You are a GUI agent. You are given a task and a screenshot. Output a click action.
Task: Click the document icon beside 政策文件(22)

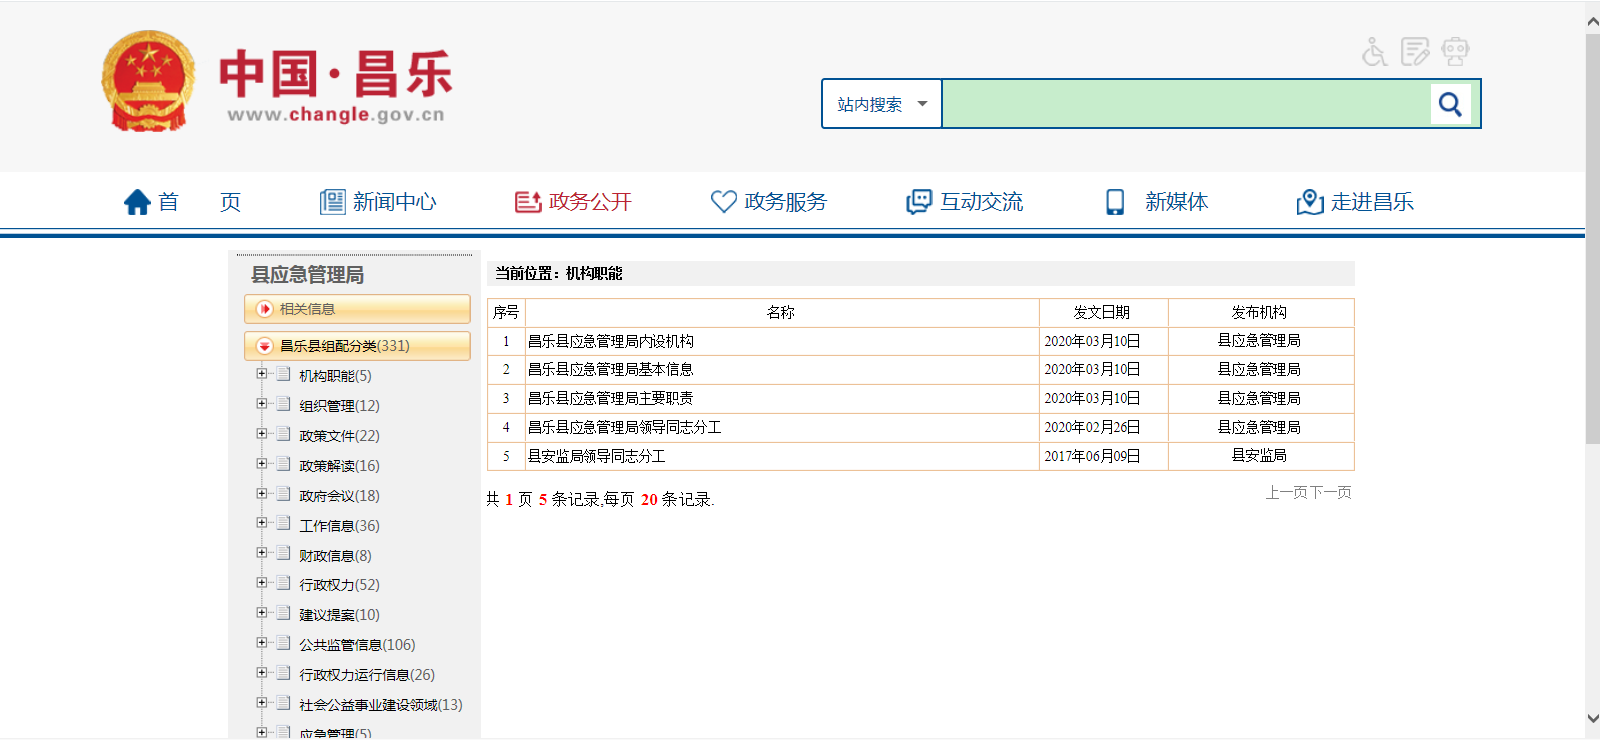pyautogui.click(x=284, y=434)
